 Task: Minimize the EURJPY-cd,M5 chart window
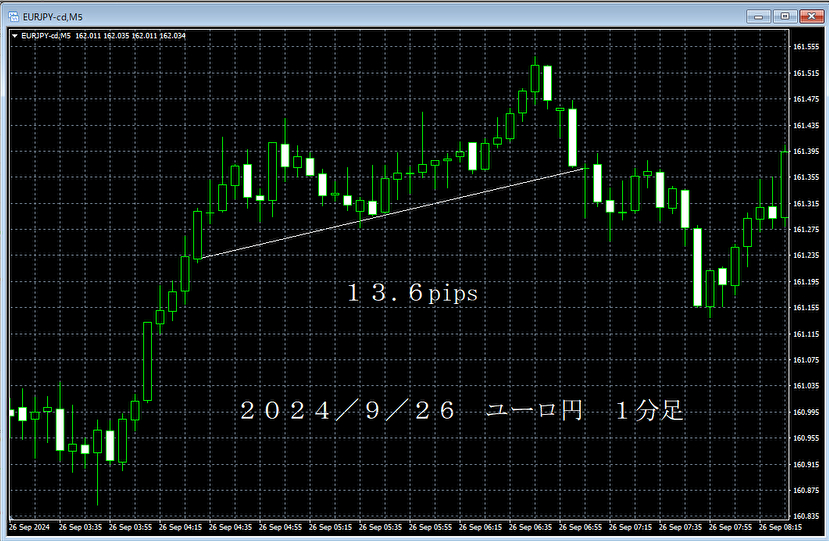(758, 16)
